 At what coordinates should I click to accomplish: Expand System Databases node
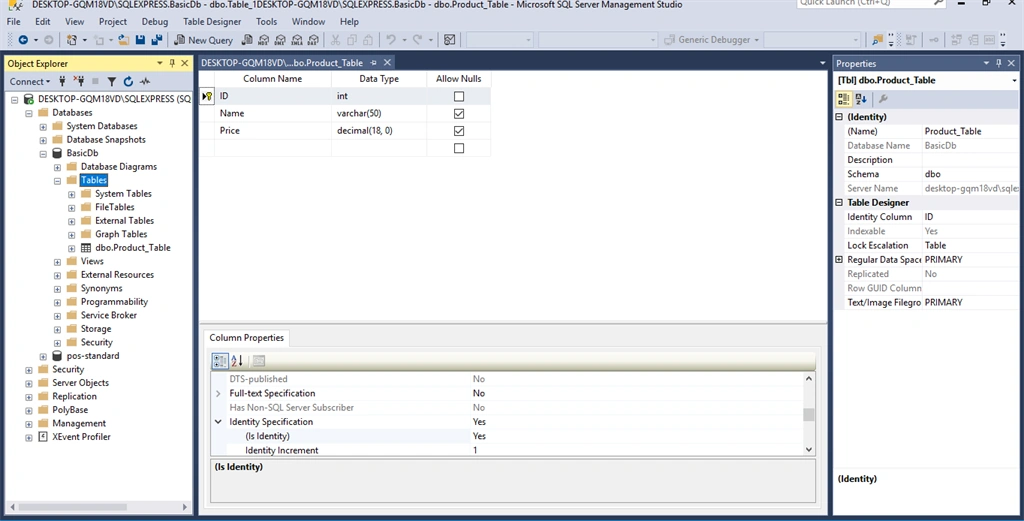(43, 127)
